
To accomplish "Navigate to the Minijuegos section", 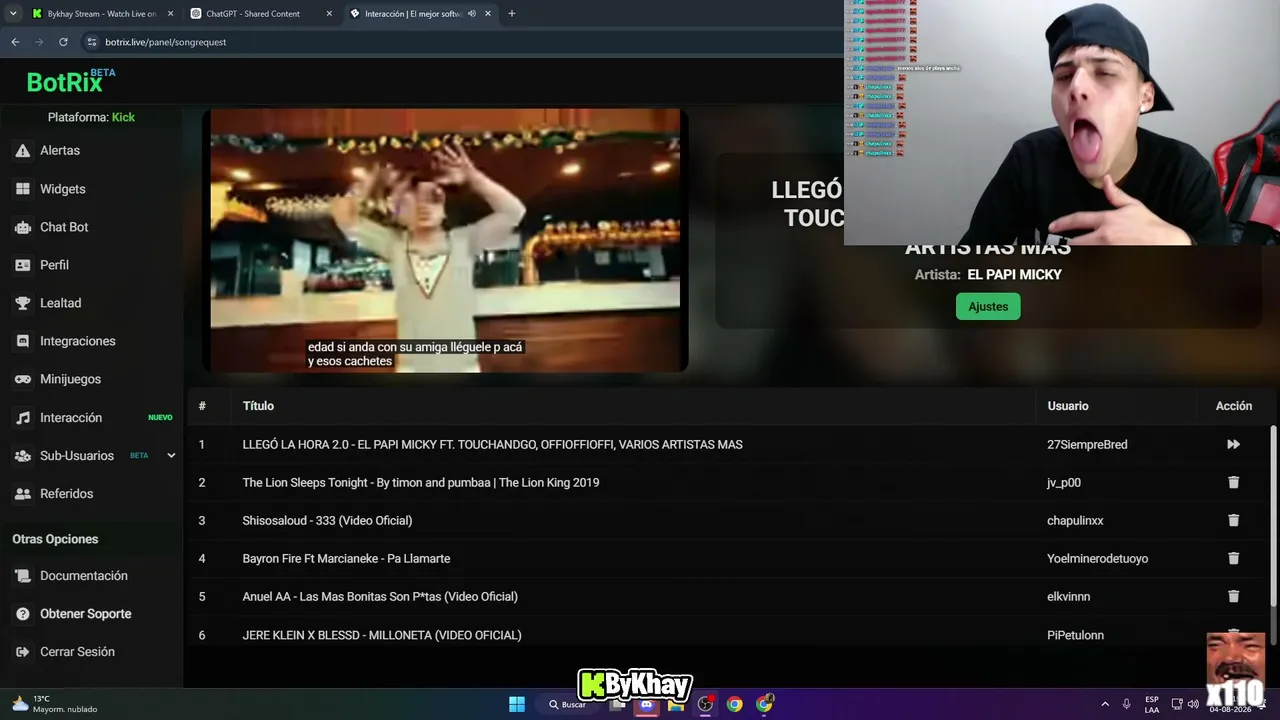I will click(x=70, y=379).
